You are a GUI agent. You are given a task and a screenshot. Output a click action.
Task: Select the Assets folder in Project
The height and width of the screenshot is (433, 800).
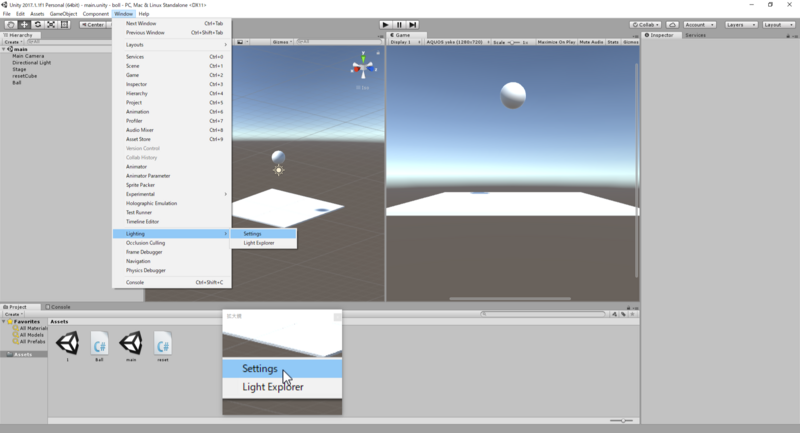click(23, 354)
